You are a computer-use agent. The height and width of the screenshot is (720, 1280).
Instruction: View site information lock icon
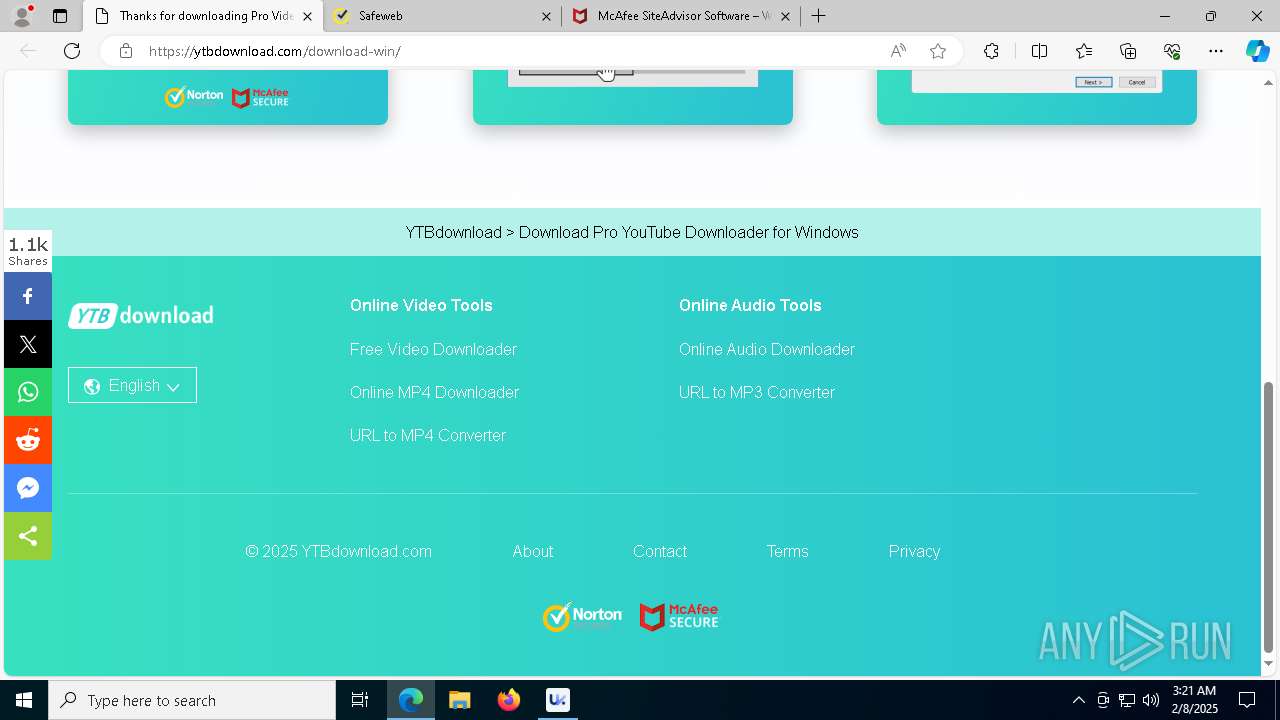click(x=126, y=51)
